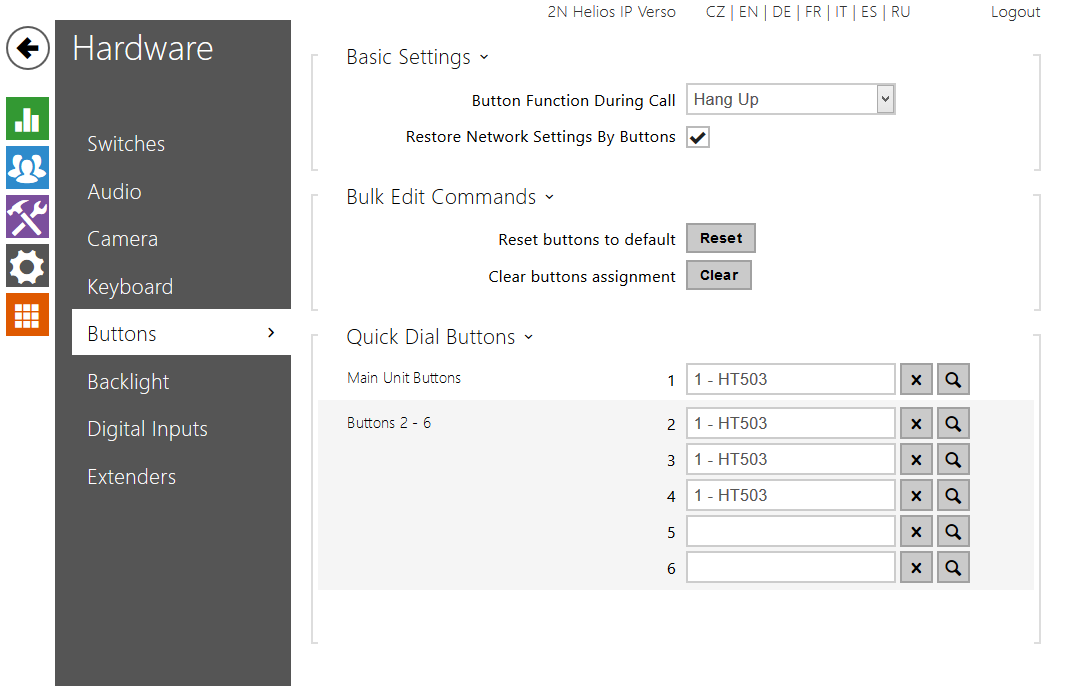
Task: Remove assignment from button 4 with X
Action: [x=916, y=496]
